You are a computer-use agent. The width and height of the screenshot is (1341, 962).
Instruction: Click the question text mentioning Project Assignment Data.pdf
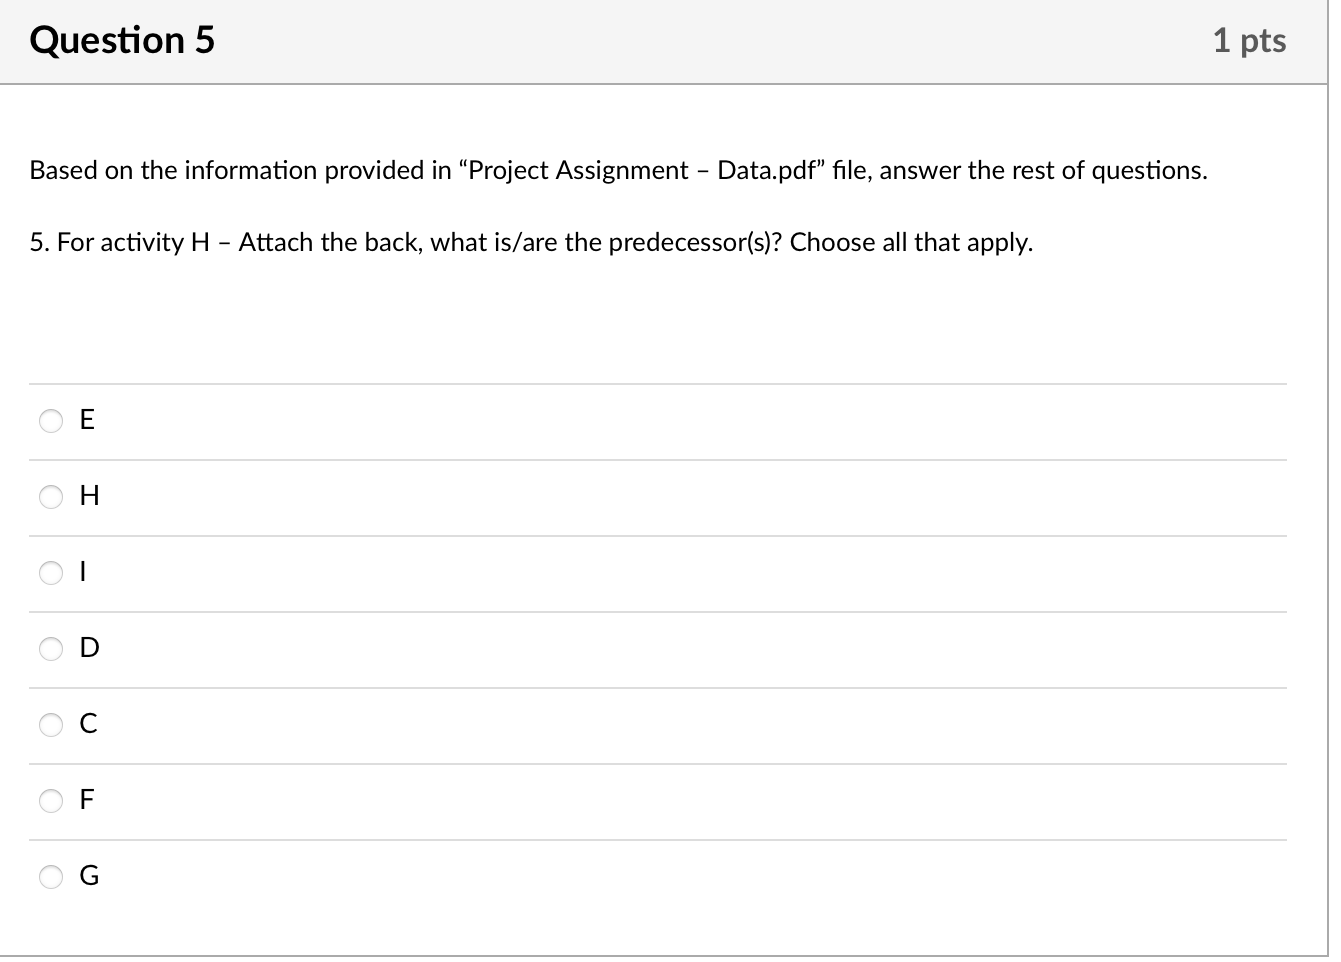click(617, 170)
